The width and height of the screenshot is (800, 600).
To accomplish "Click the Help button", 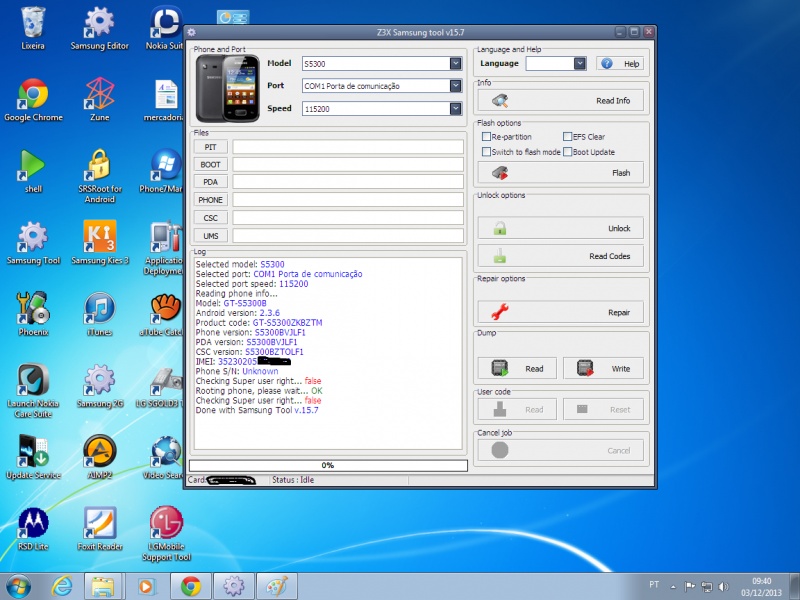I will point(620,64).
